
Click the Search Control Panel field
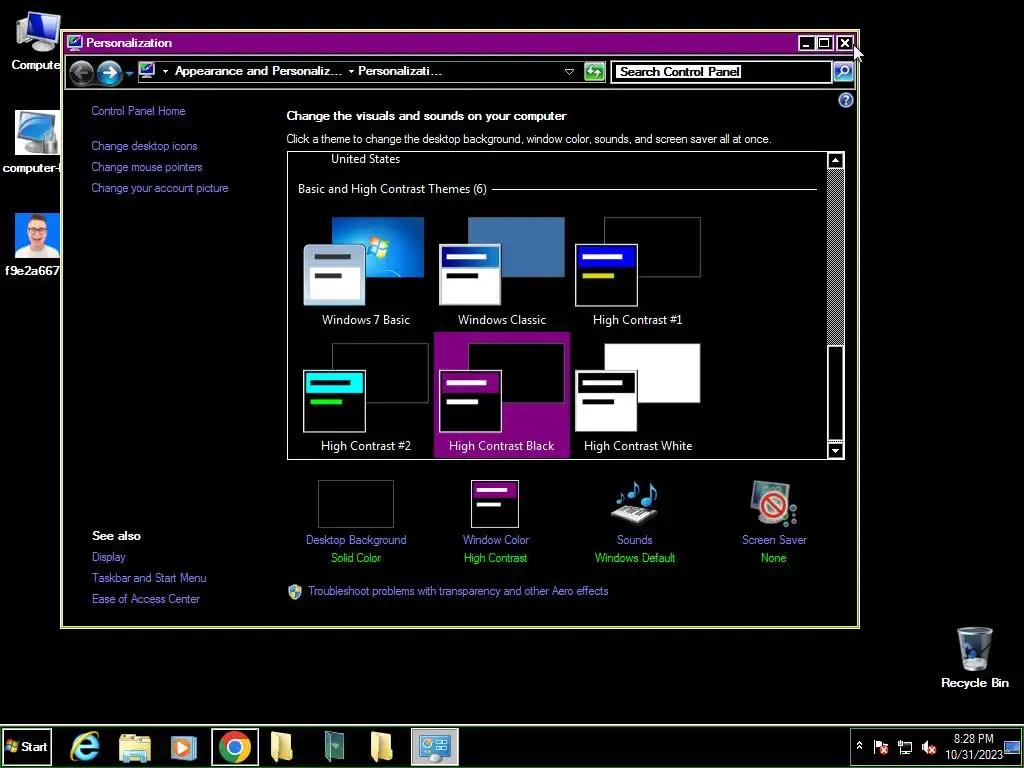(x=721, y=72)
